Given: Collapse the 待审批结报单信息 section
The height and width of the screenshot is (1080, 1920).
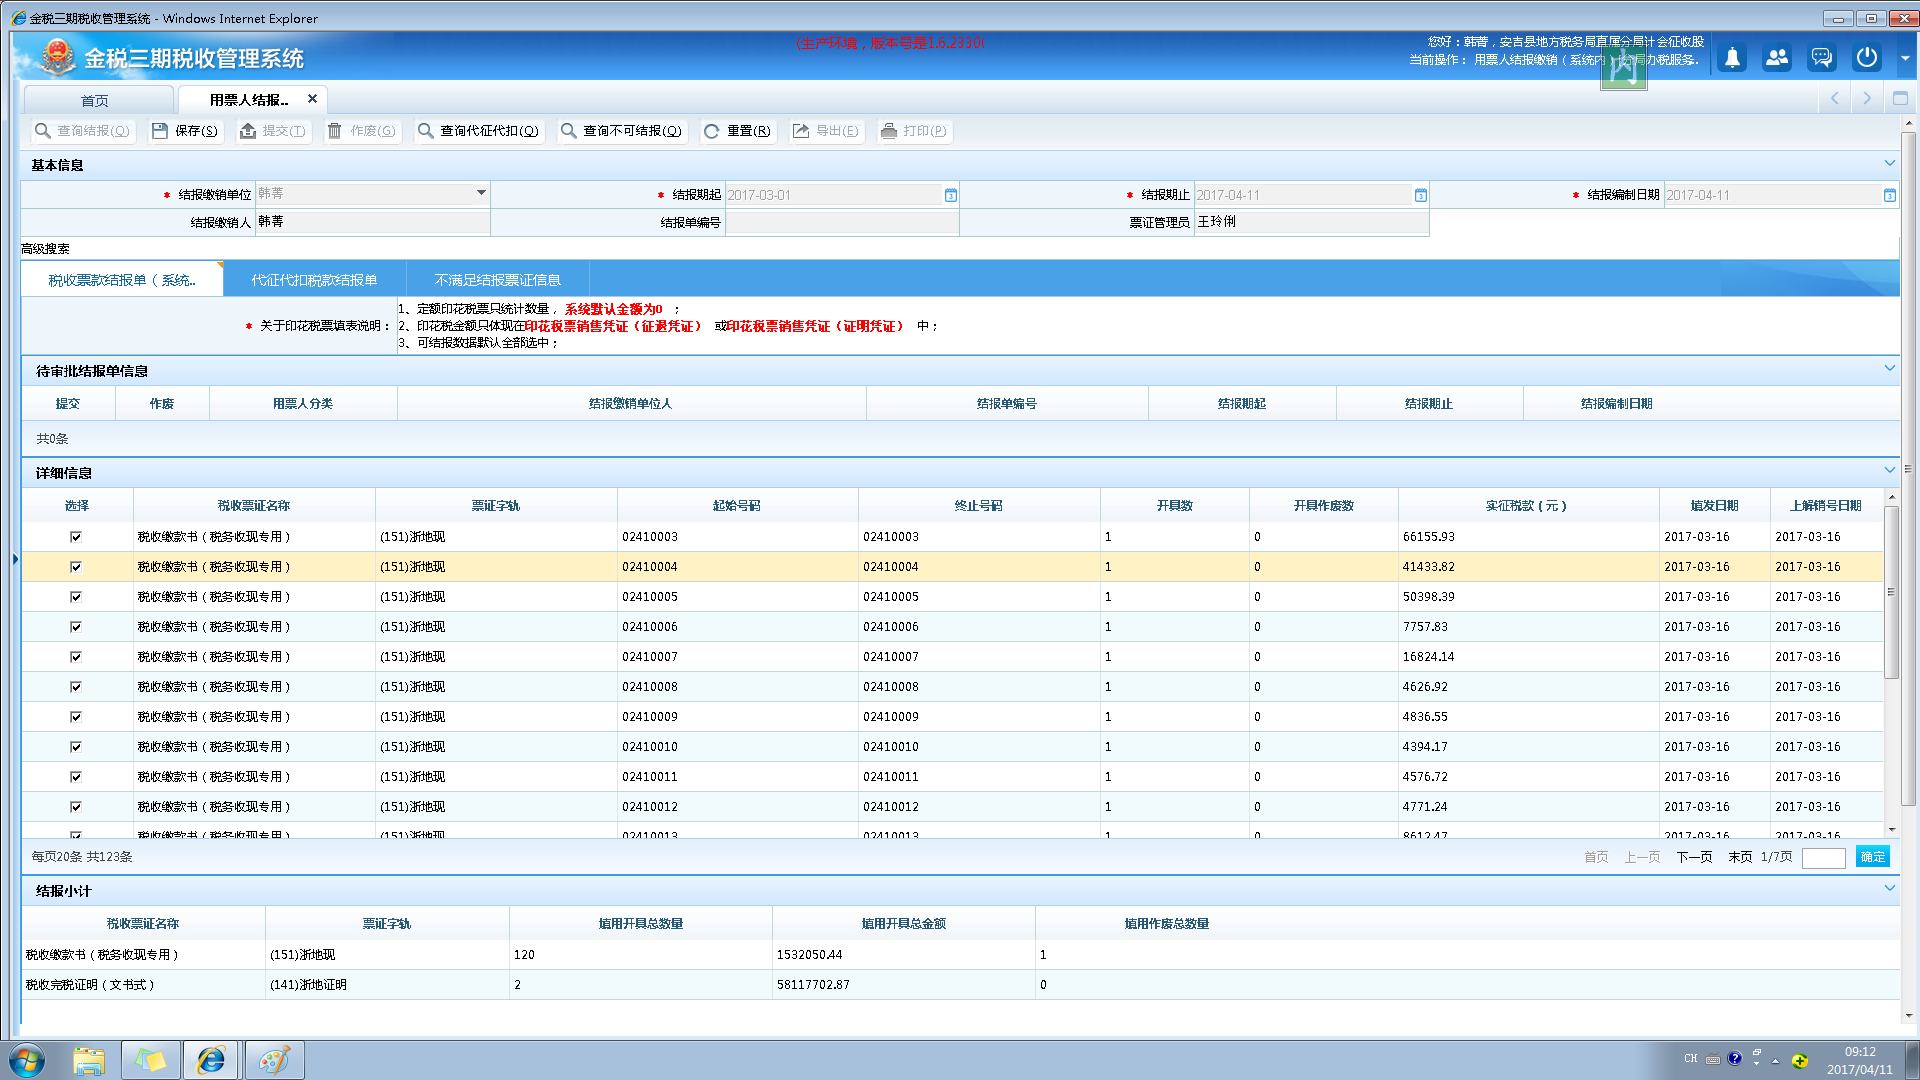Looking at the screenshot, I should pos(1890,368).
